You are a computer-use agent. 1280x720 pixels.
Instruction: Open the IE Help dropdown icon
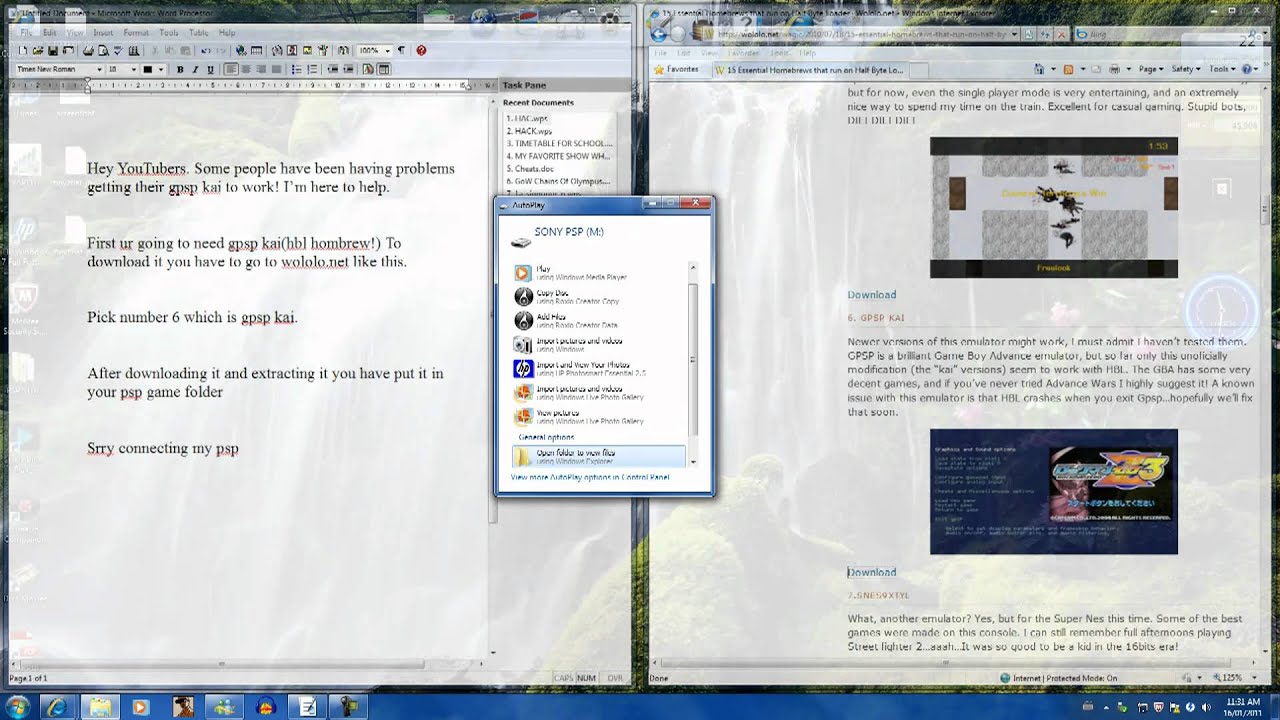pos(1249,69)
